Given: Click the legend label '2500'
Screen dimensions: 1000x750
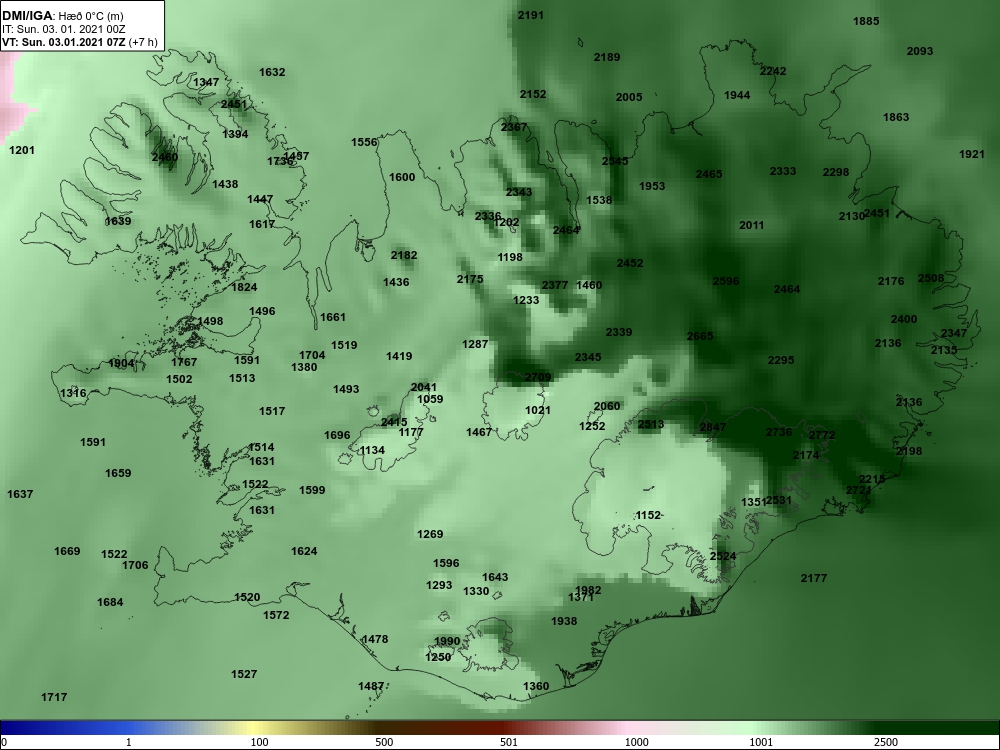Looking at the screenshot, I should click(886, 742).
